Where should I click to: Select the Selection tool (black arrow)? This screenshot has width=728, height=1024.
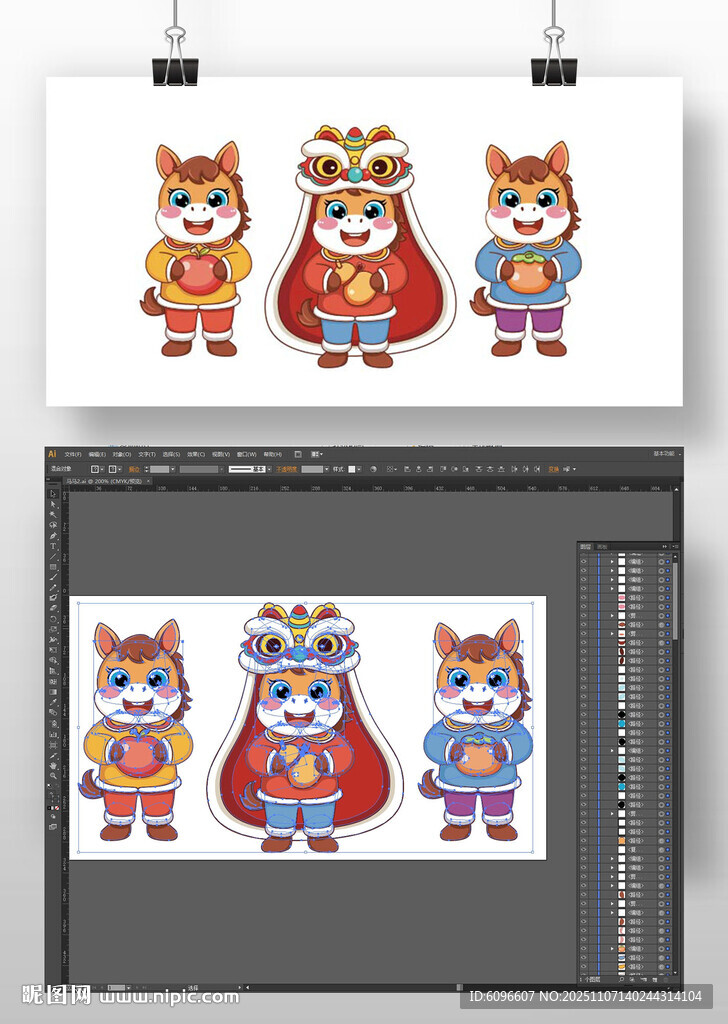pyautogui.click(x=53, y=494)
